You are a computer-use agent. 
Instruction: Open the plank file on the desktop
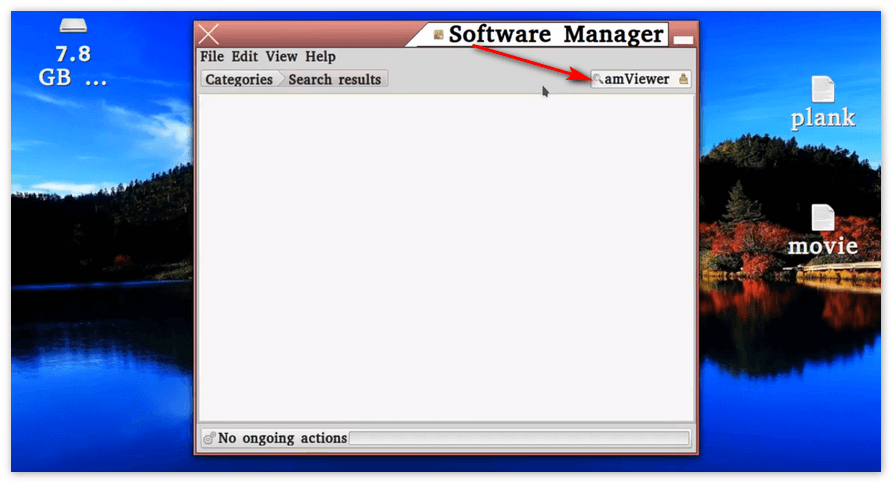point(822,90)
